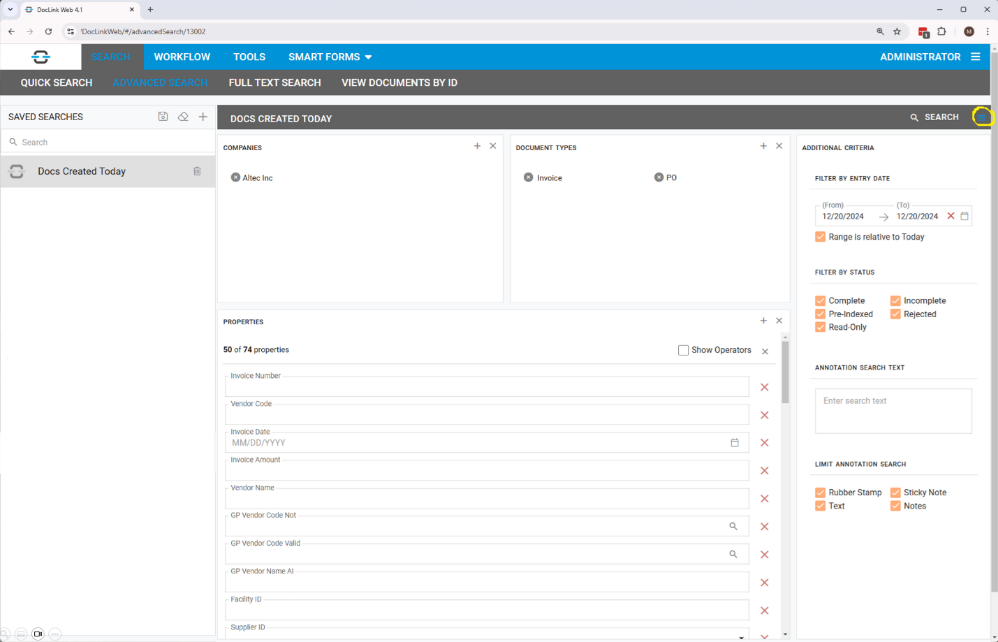Switch to Full Text Search
Image resolution: width=998 pixels, height=642 pixels.
point(275,83)
